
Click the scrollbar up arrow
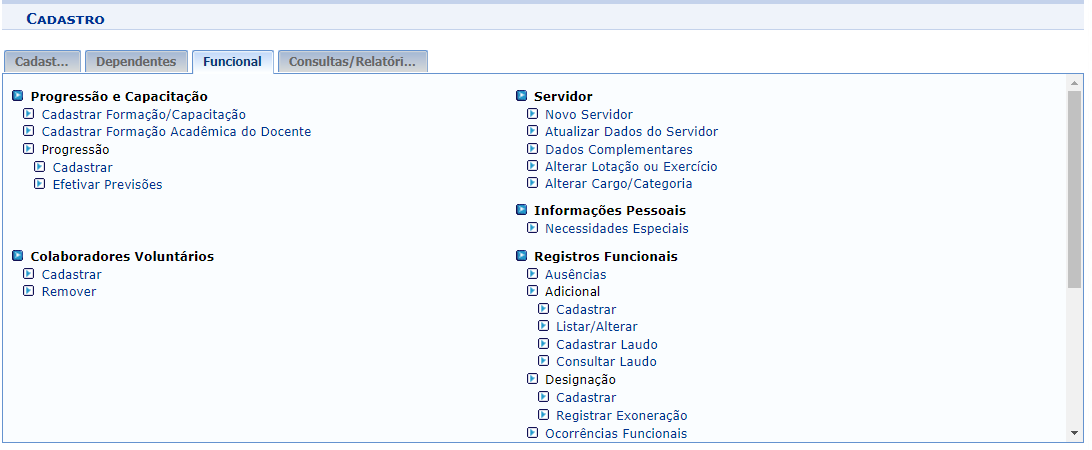pos(1075,84)
